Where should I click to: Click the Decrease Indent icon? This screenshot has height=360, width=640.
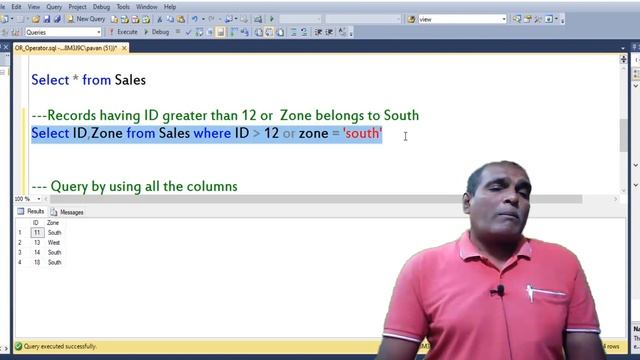318,32
